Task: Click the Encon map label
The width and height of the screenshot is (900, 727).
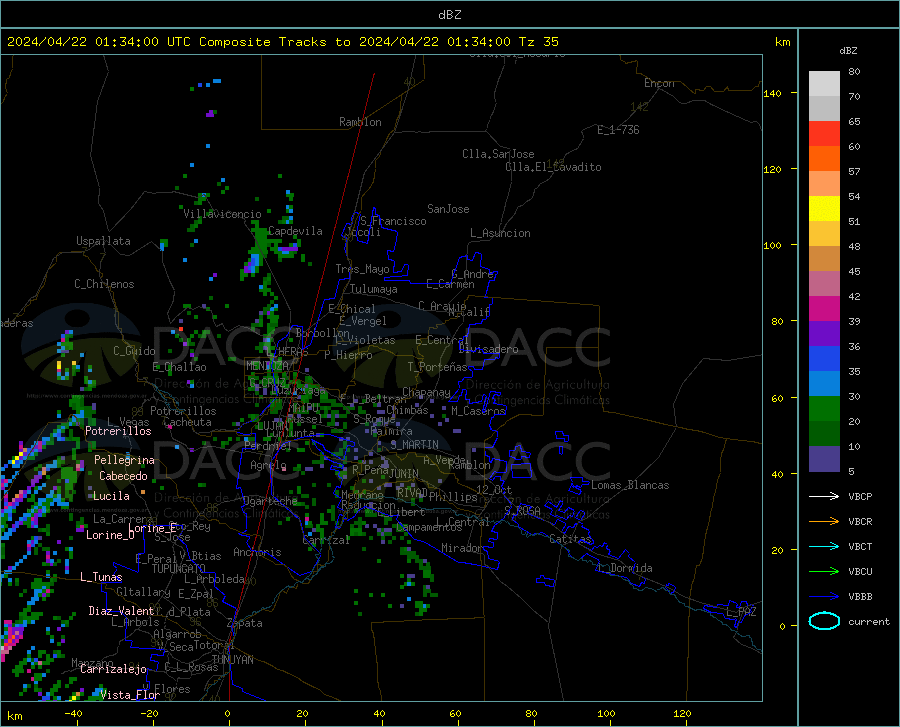Action: pyautogui.click(x=659, y=83)
